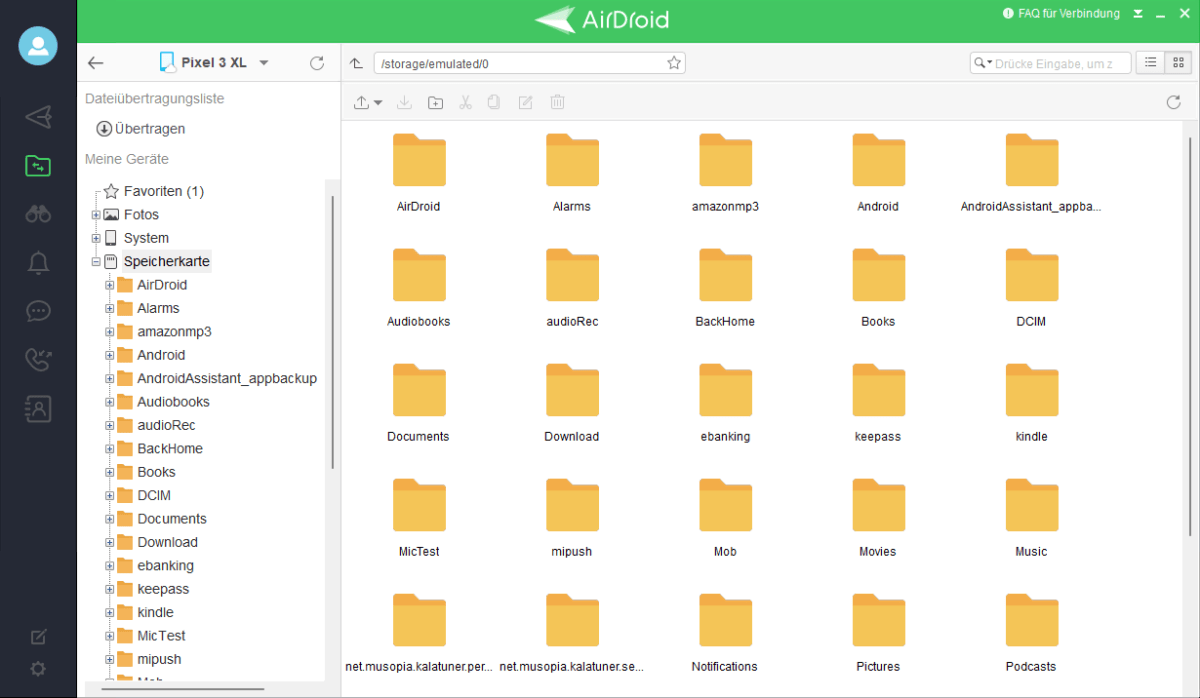Open the paper-plane transfer section in sidebar
This screenshot has height=698, width=1200.
[x=38, y=117]
